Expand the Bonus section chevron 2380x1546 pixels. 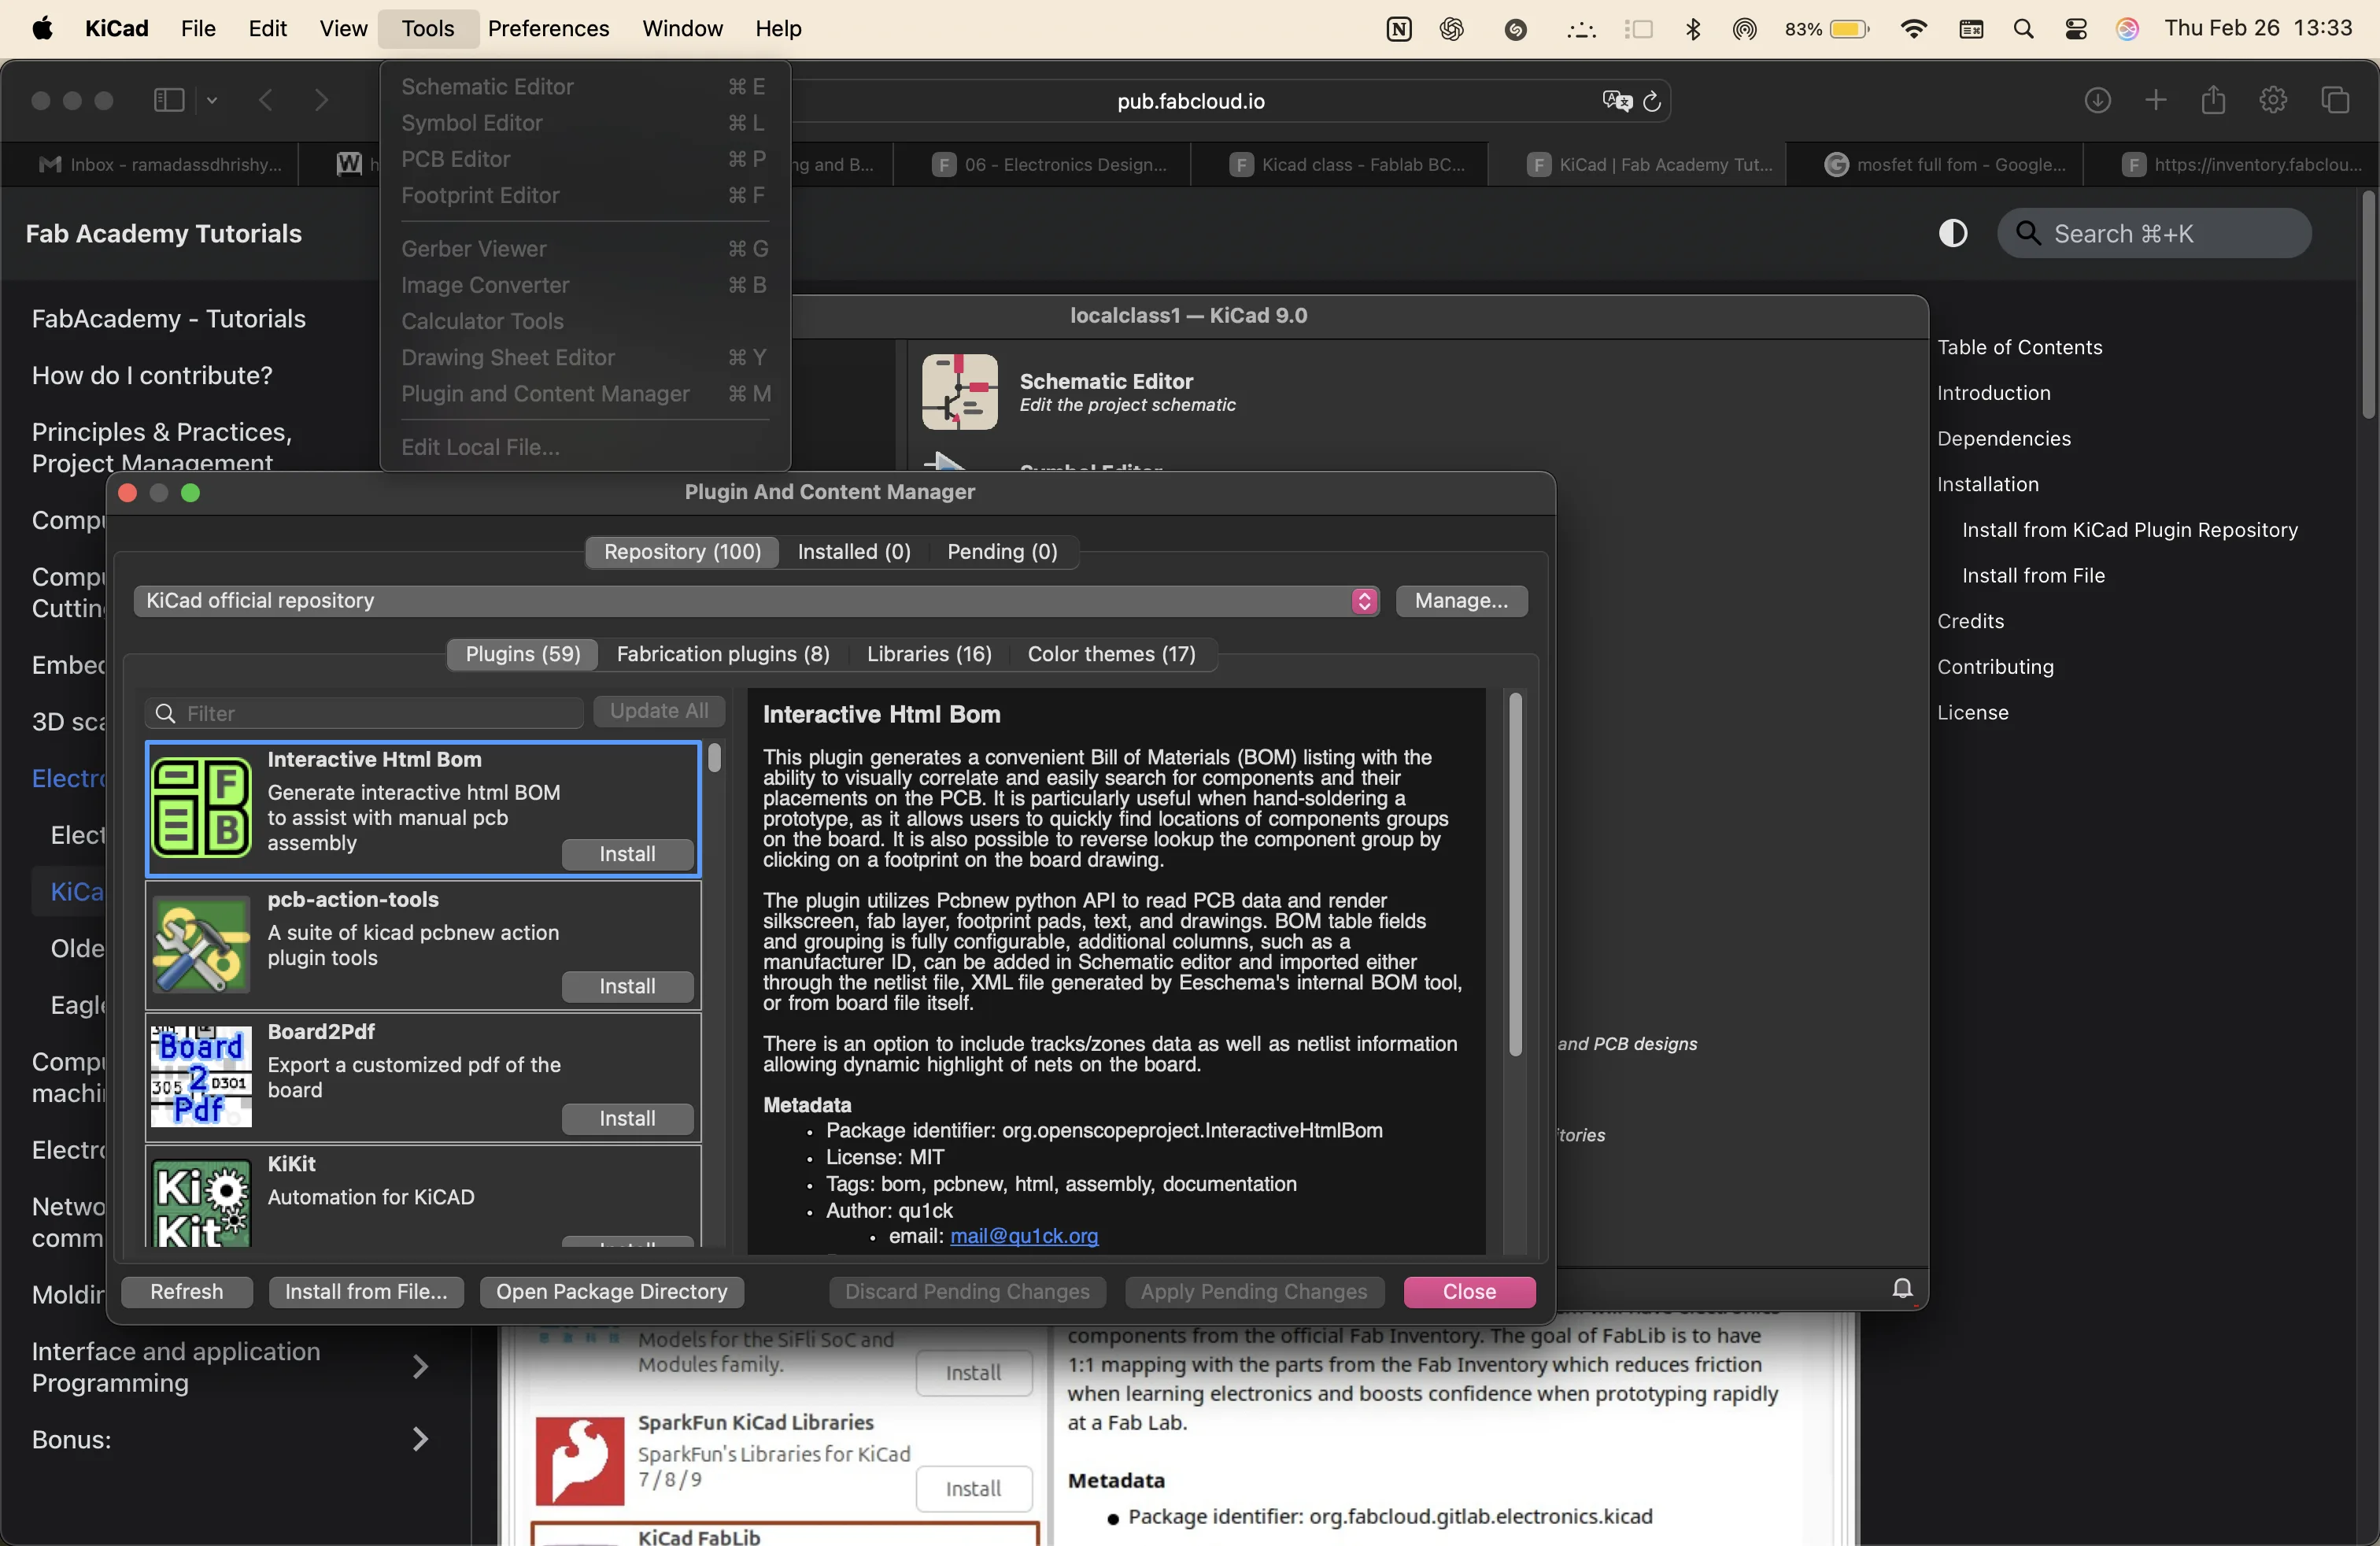click(420, 1439)
